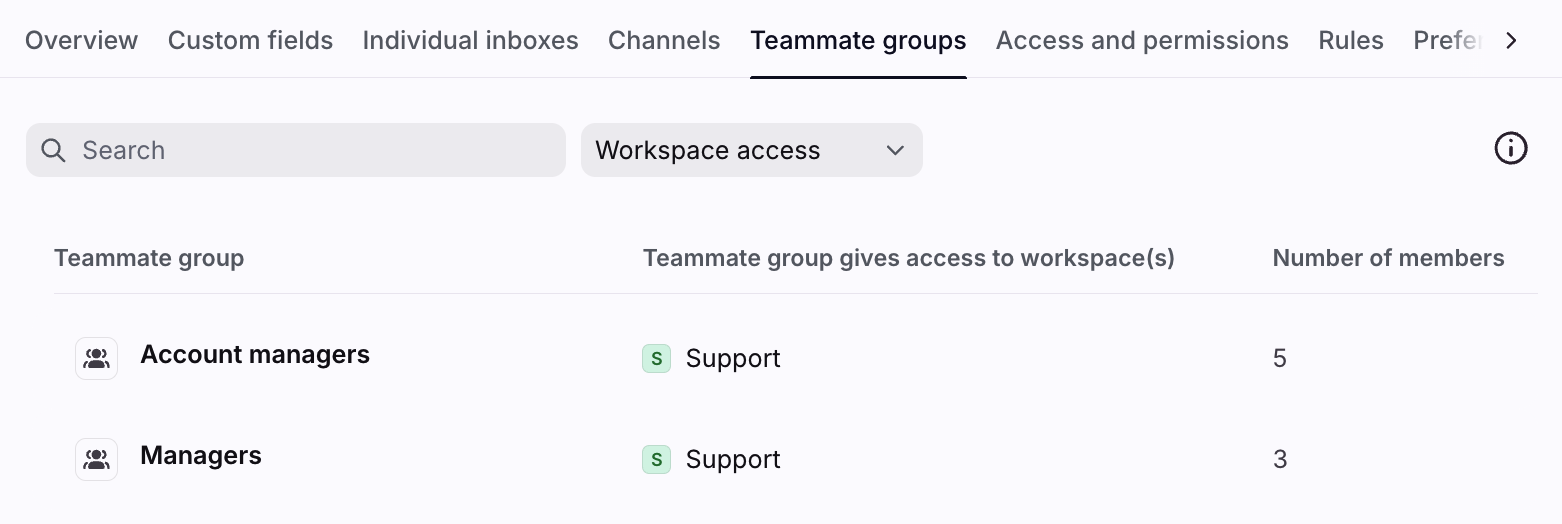The height and width of the screenshot is (524, 1562).
Task: Click the green S badge in Managers row
Action: point(656,459)
